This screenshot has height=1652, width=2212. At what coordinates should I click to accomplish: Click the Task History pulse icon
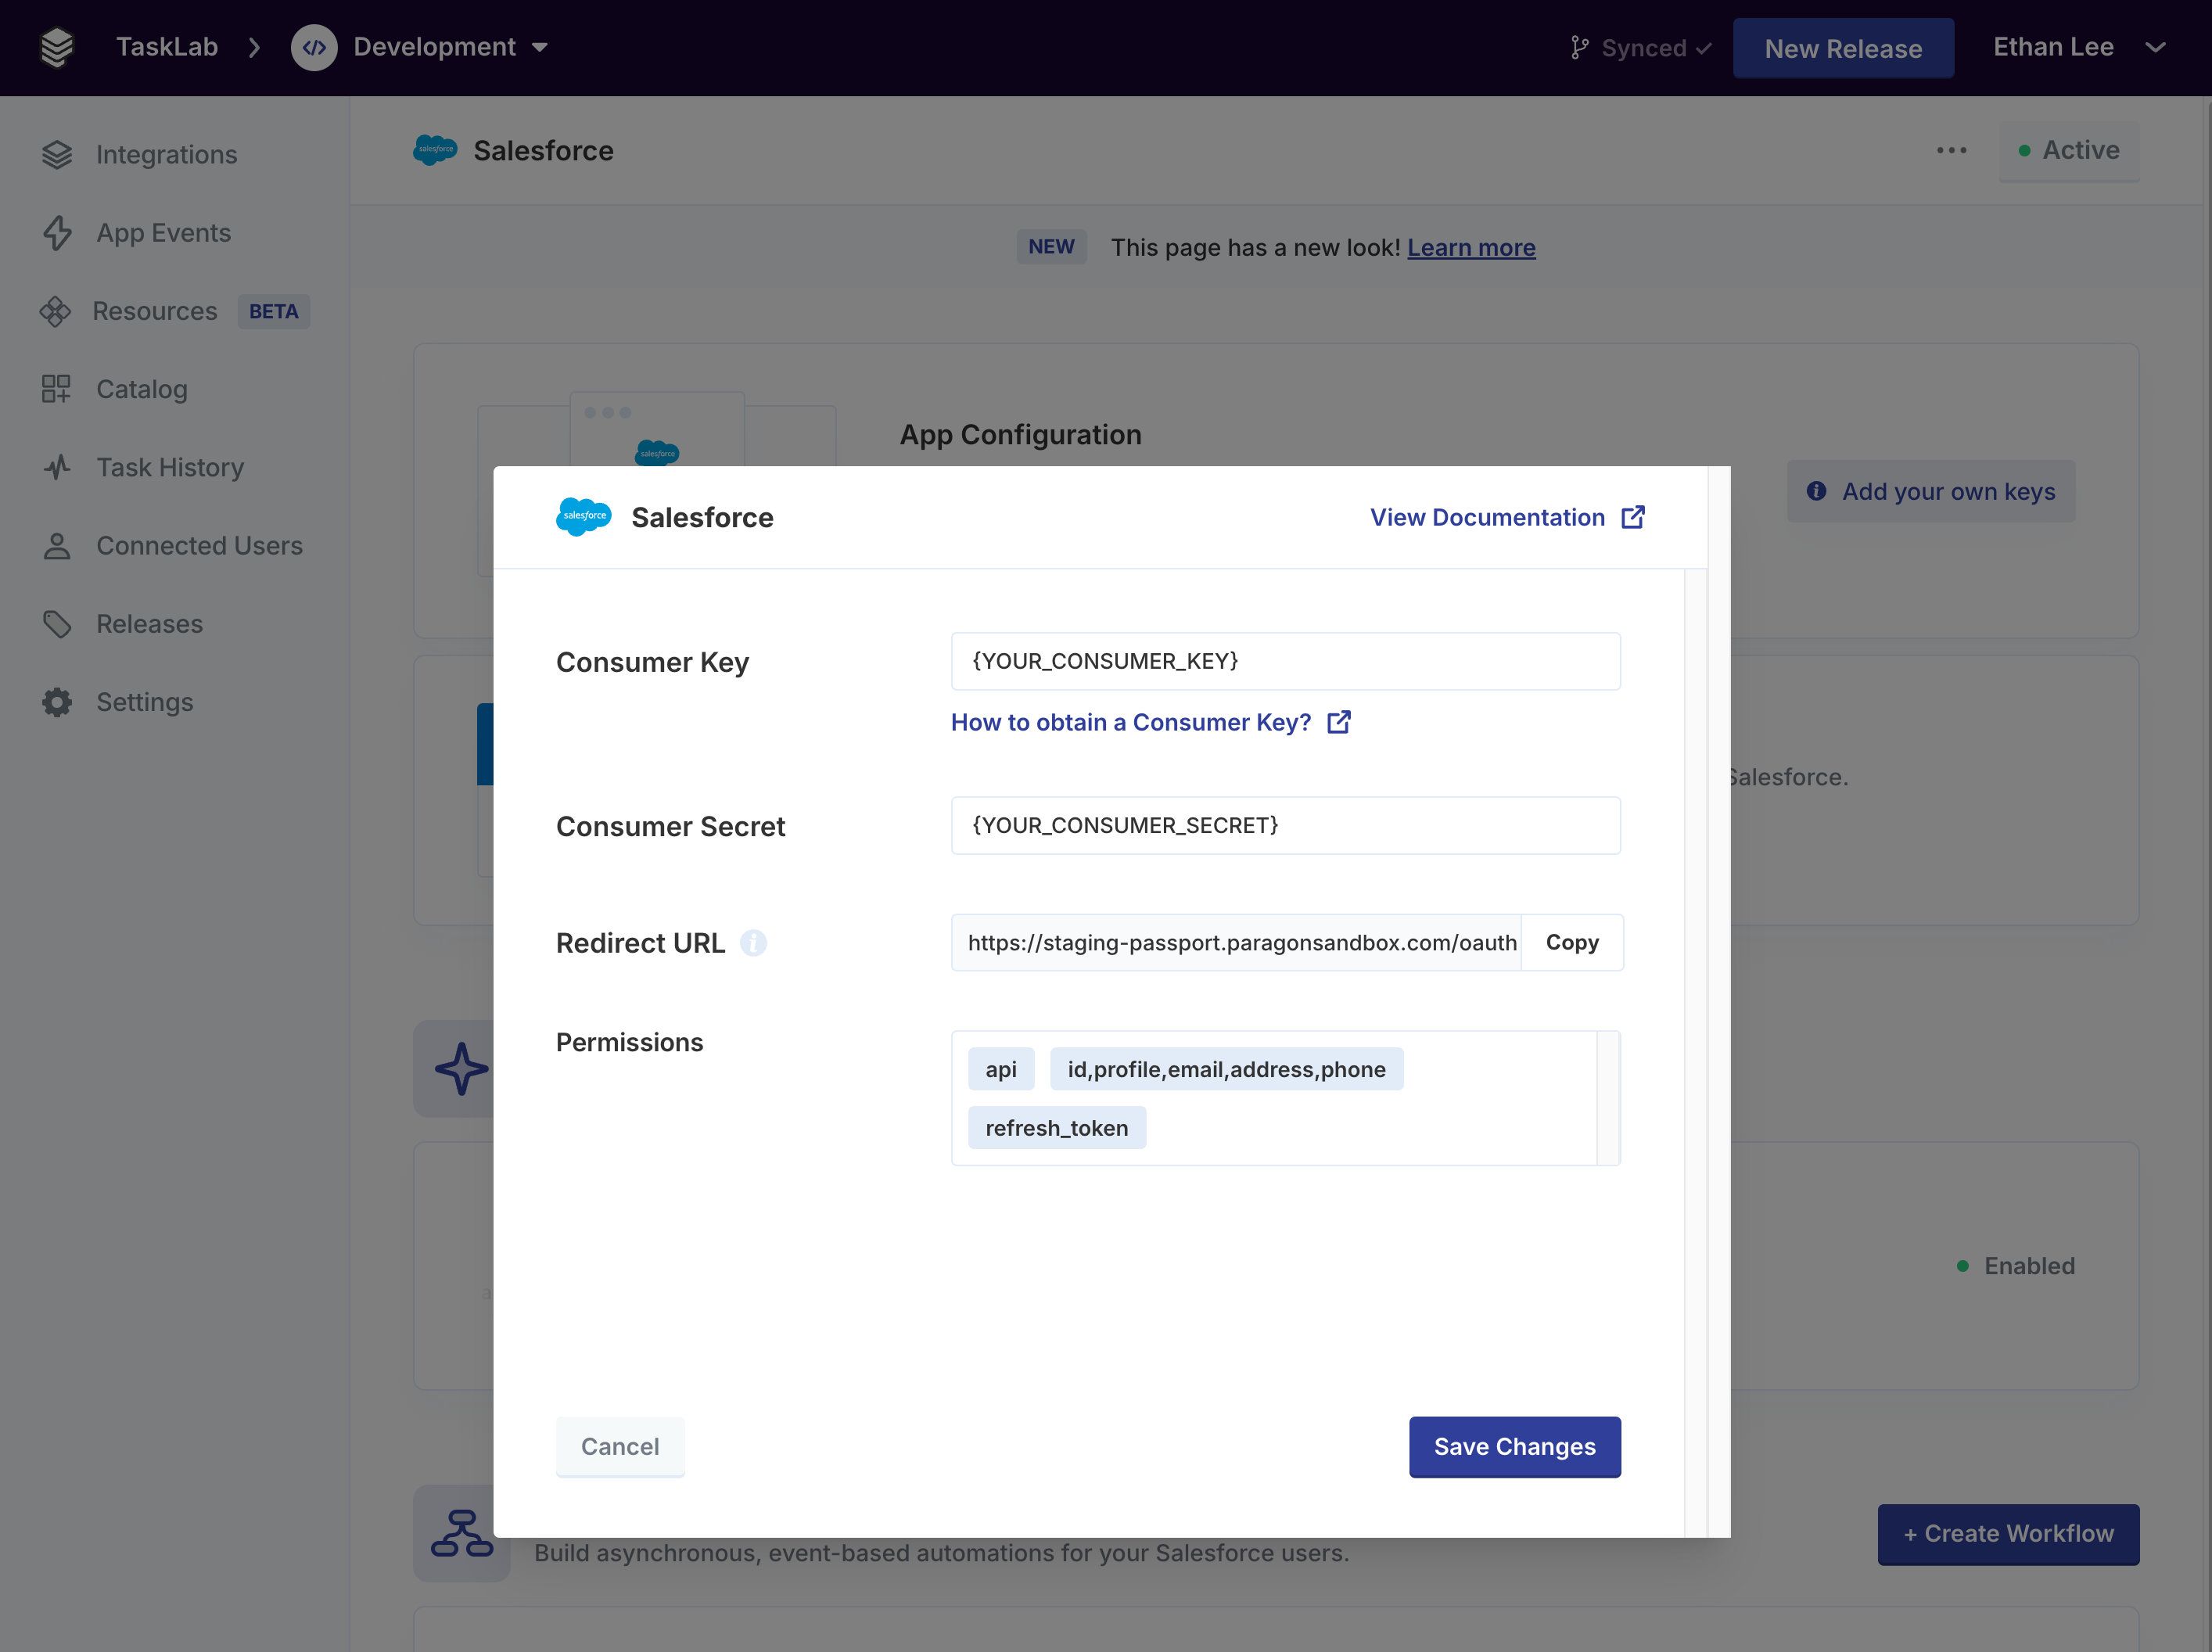point(57,467)
